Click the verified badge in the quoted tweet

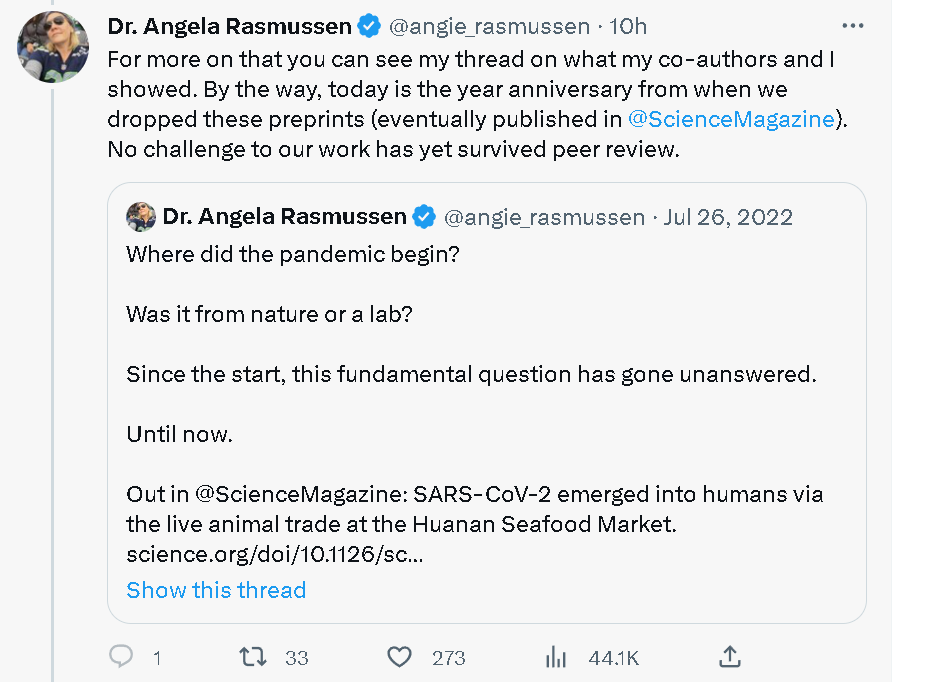424,216
